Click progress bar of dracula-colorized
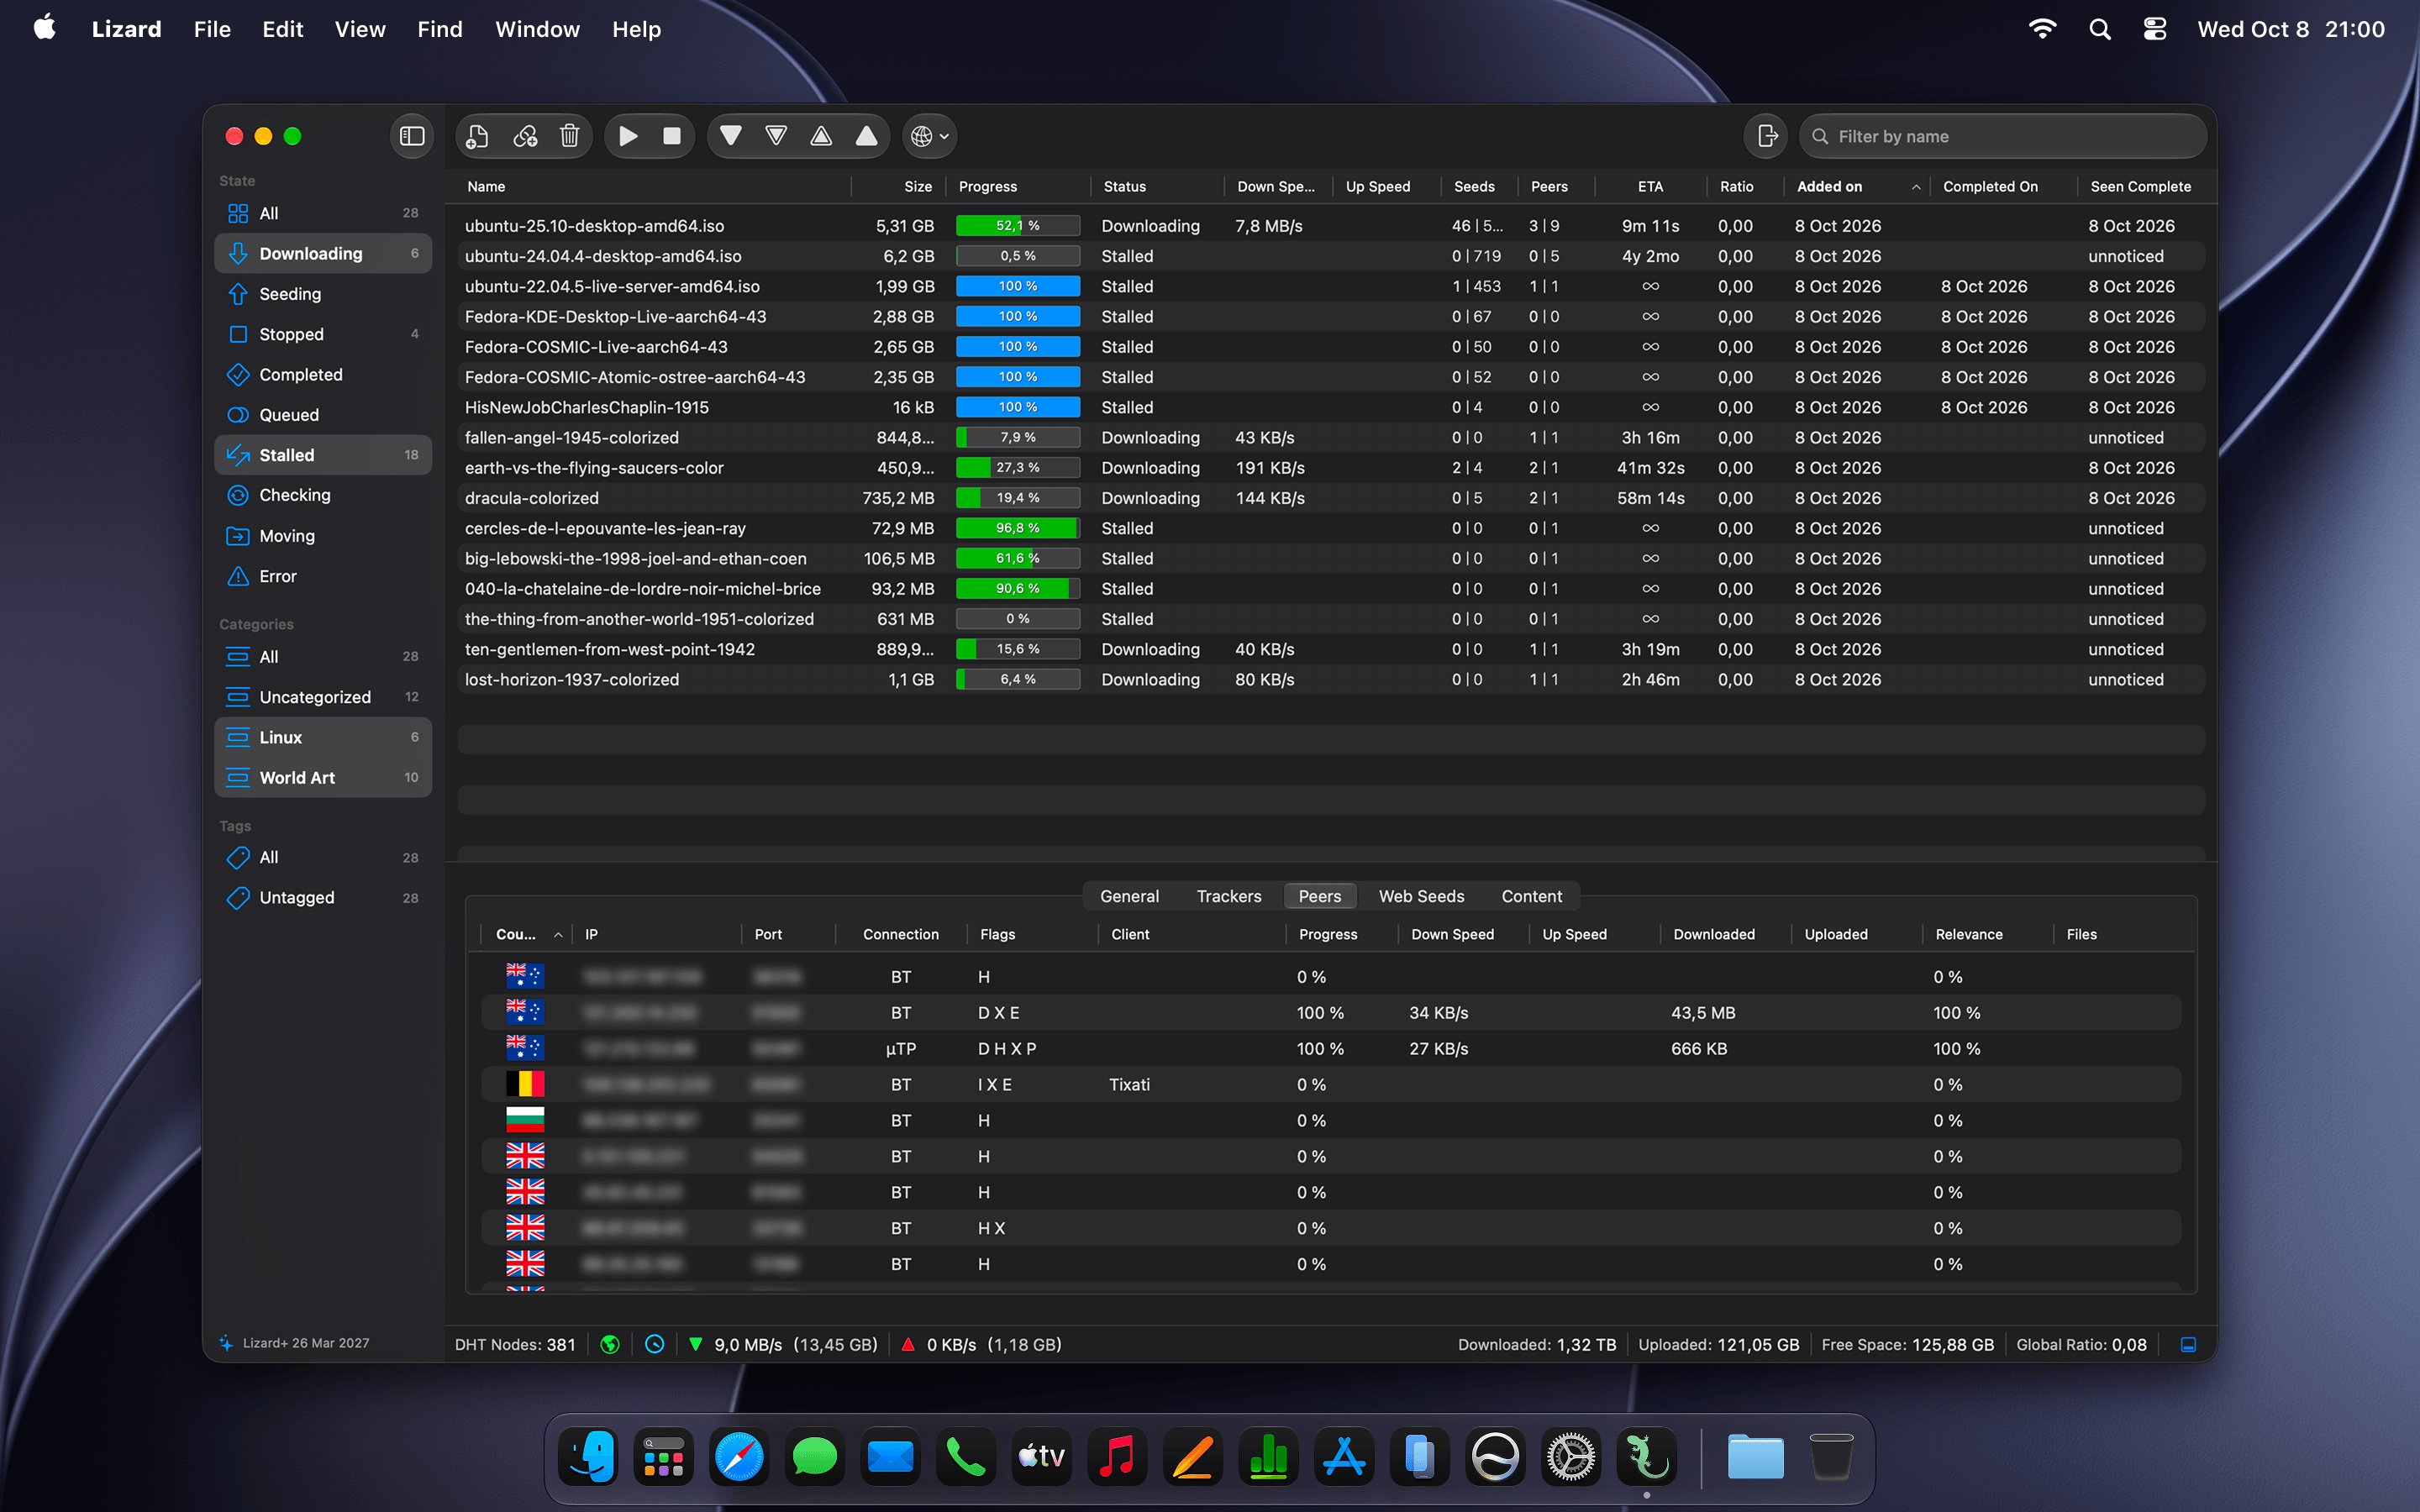This screenshot has width=2420, height=1512. pos(1018,498)
